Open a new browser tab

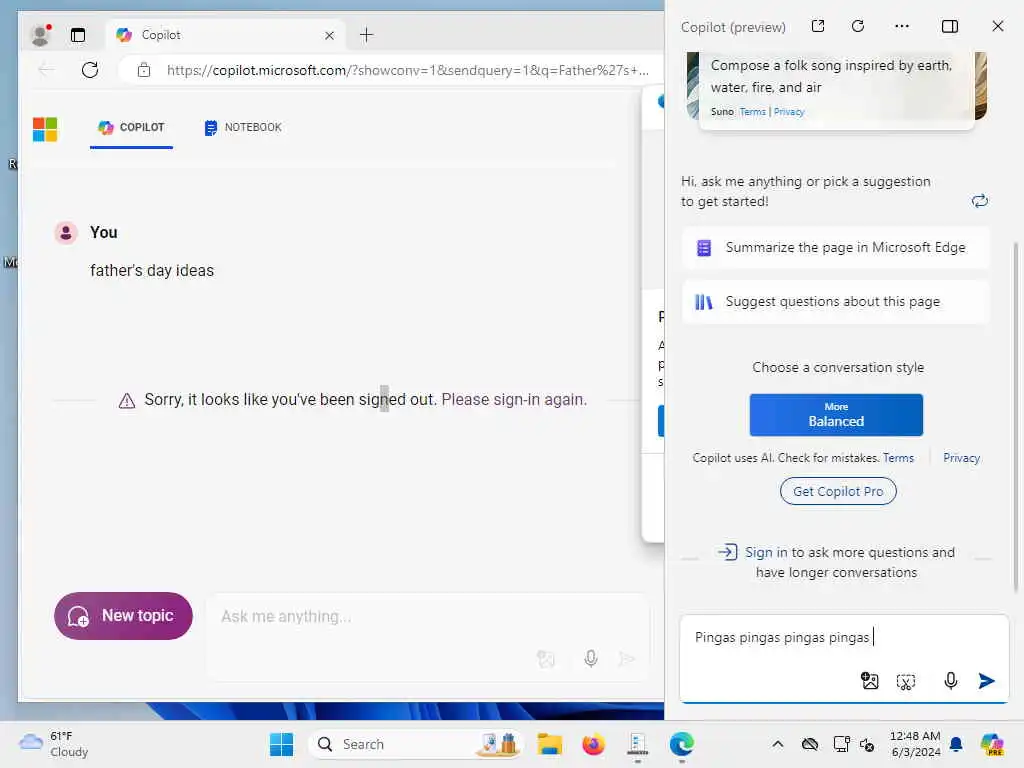pyautogui.click(x=366, y=35)
